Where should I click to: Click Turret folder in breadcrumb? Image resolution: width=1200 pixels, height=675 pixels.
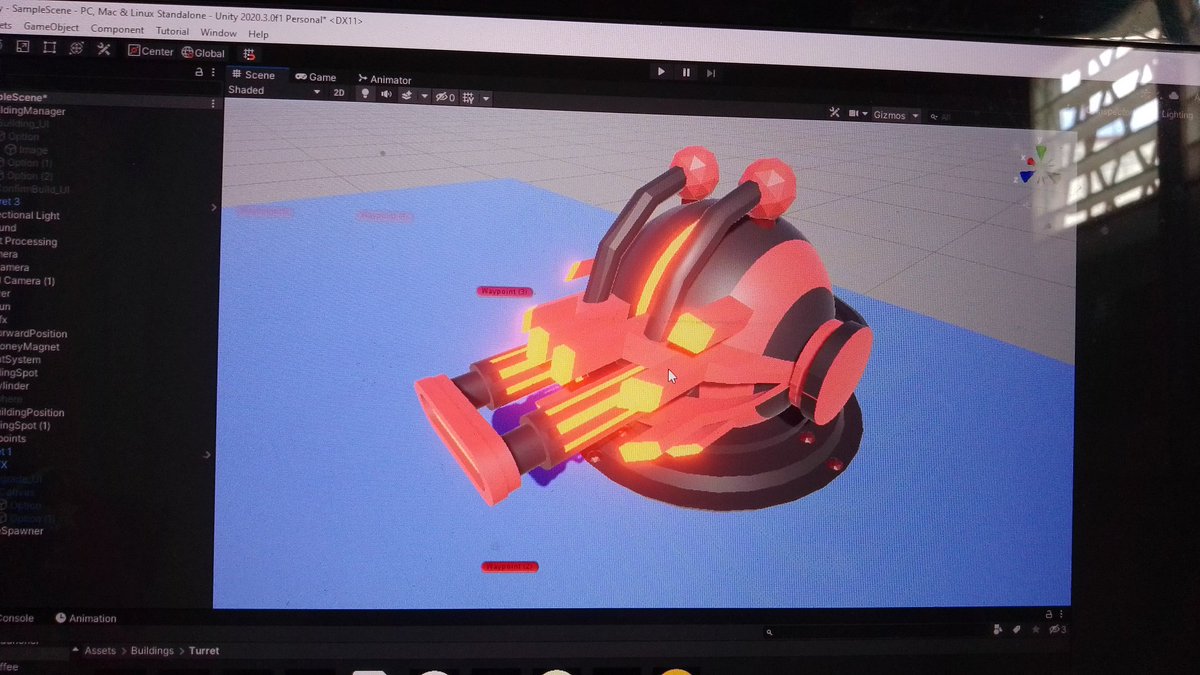click(204, 650)
